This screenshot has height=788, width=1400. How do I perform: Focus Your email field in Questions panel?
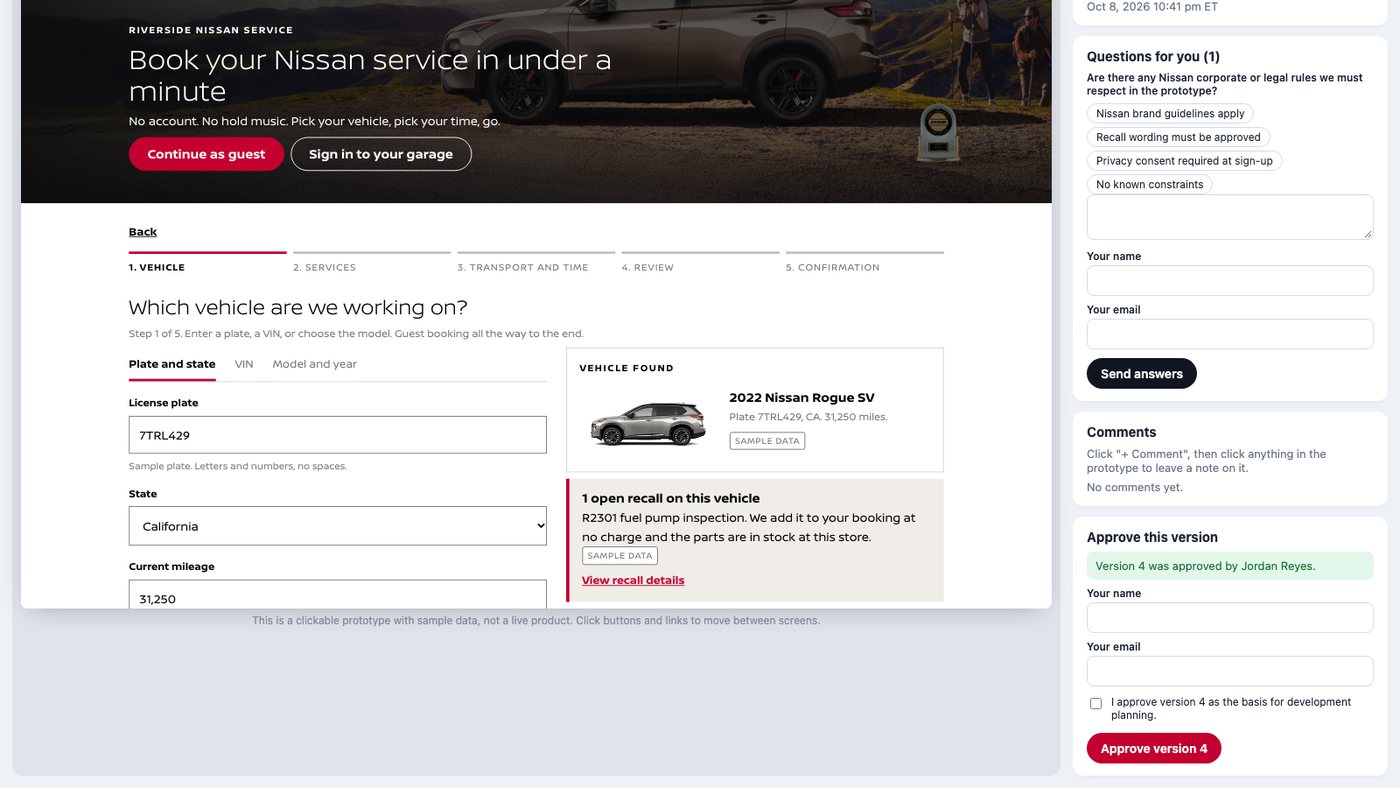1230,334
